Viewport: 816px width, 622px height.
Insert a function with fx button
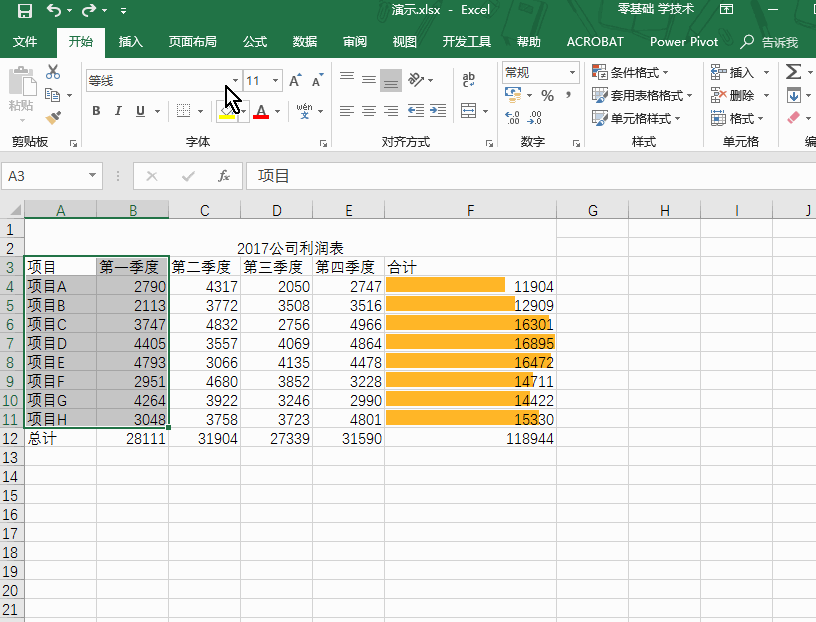224,176
